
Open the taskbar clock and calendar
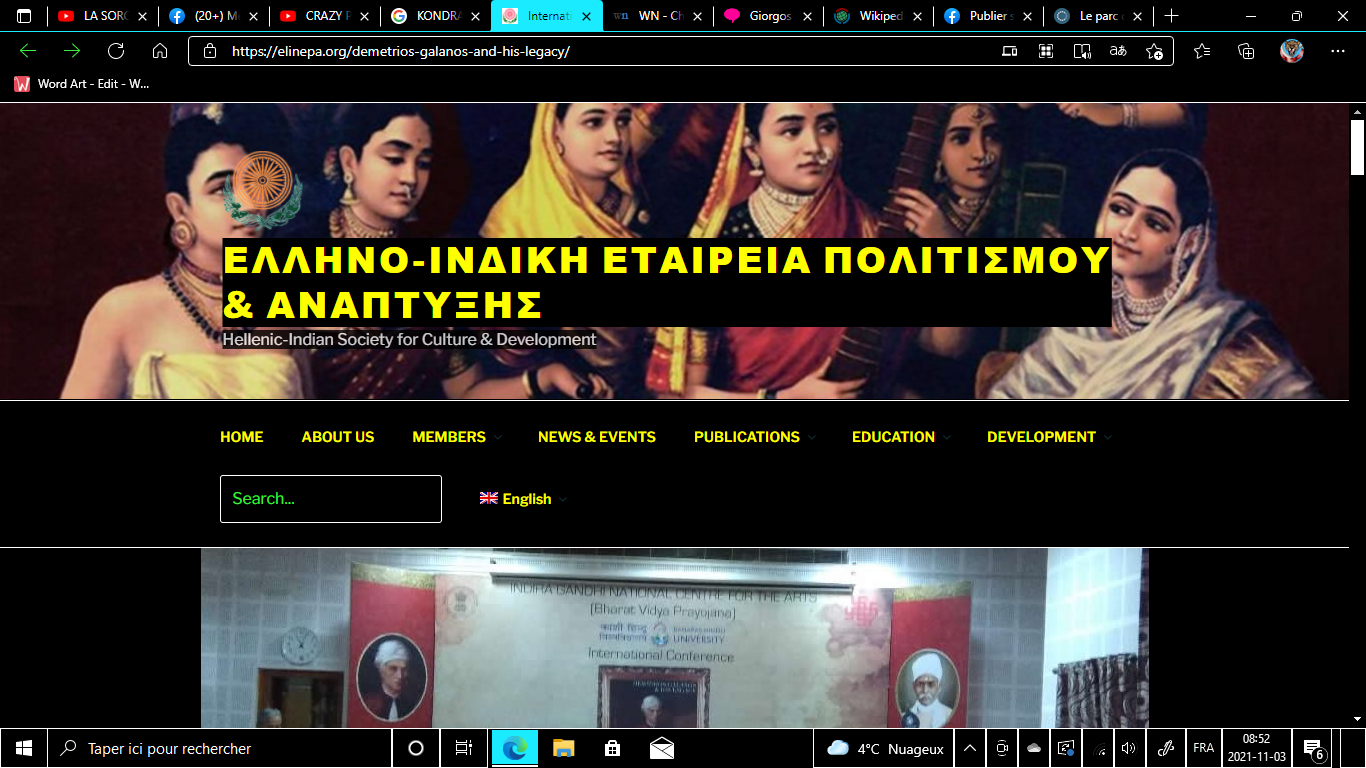click(x=1256, y=748)
